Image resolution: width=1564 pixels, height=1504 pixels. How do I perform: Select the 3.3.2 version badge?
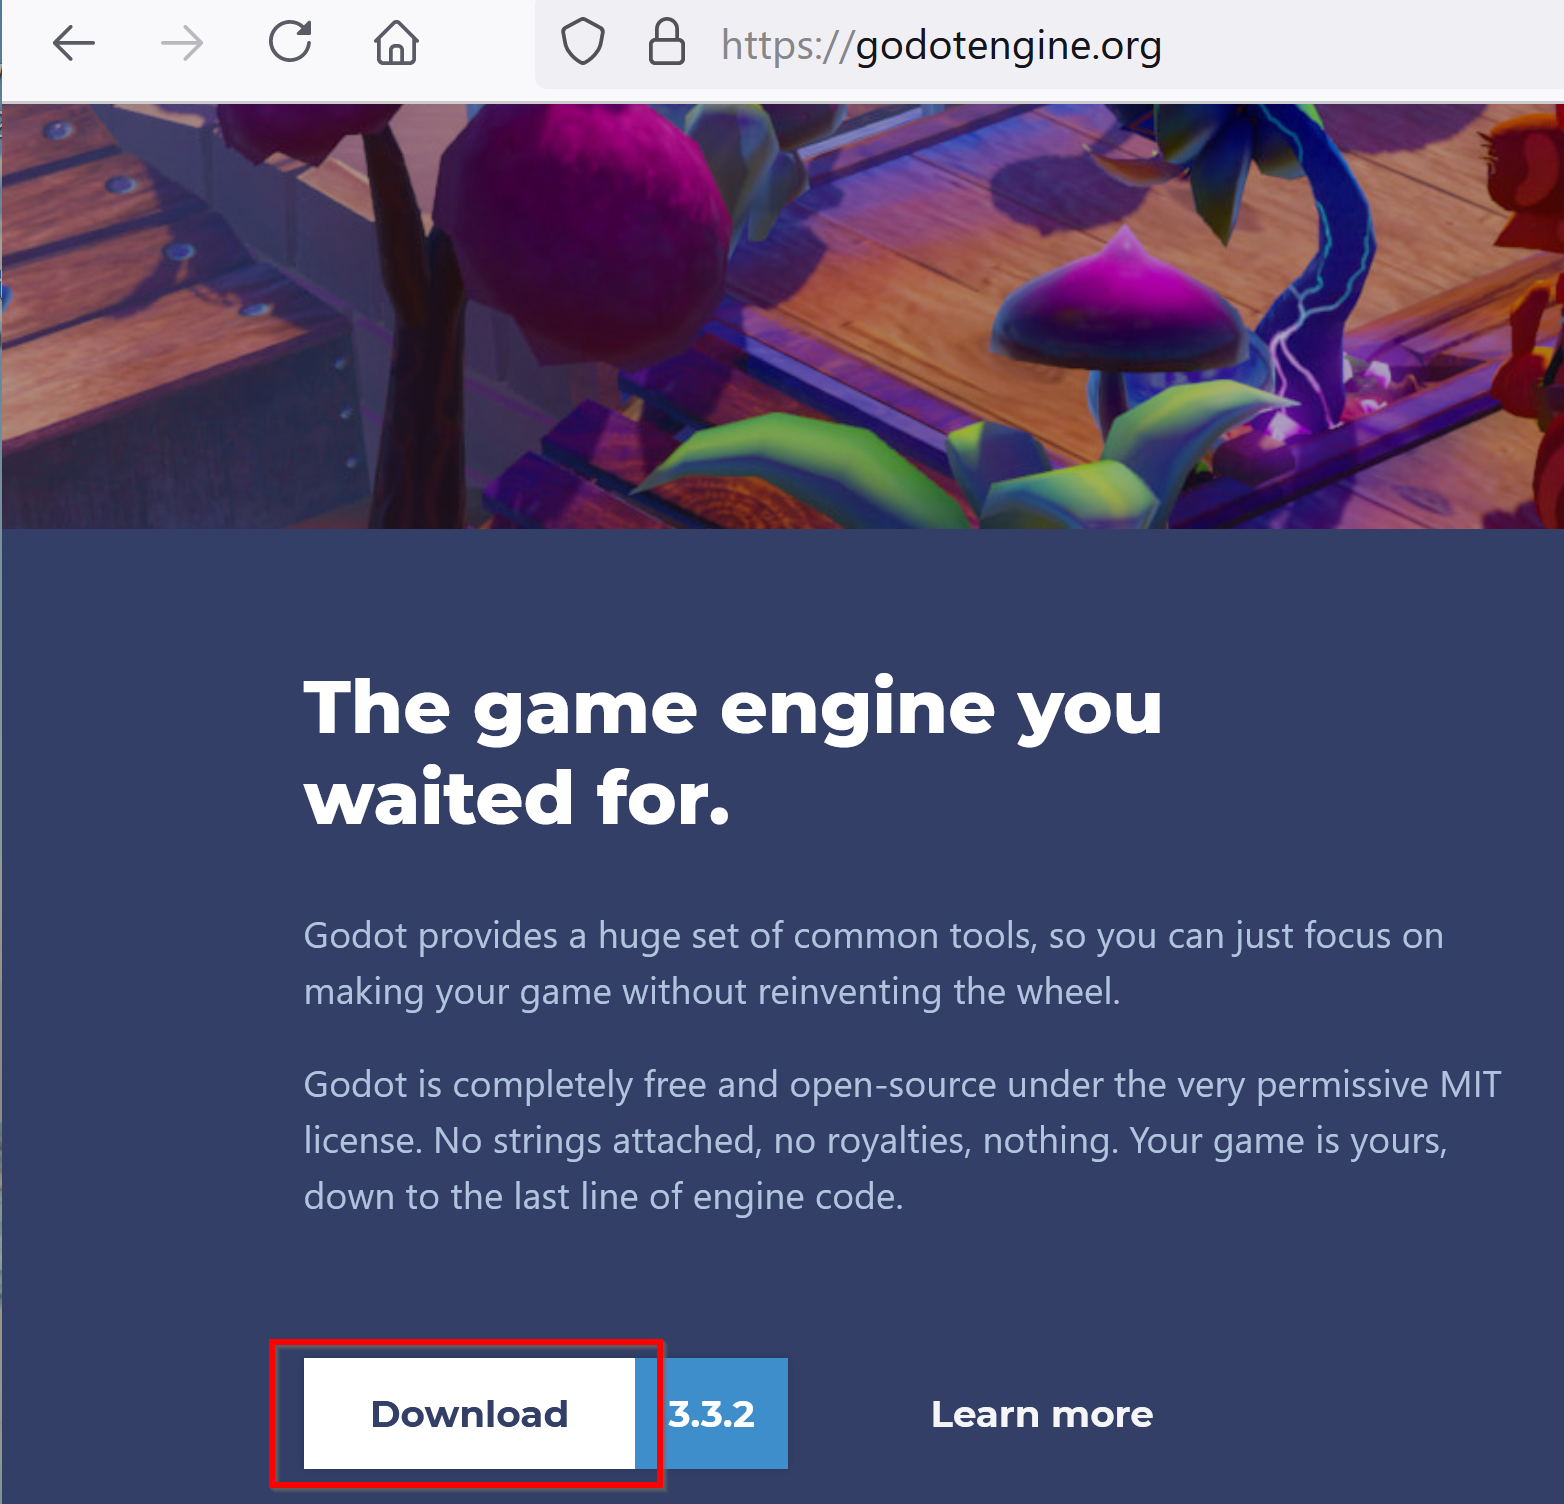[711, 1413]
